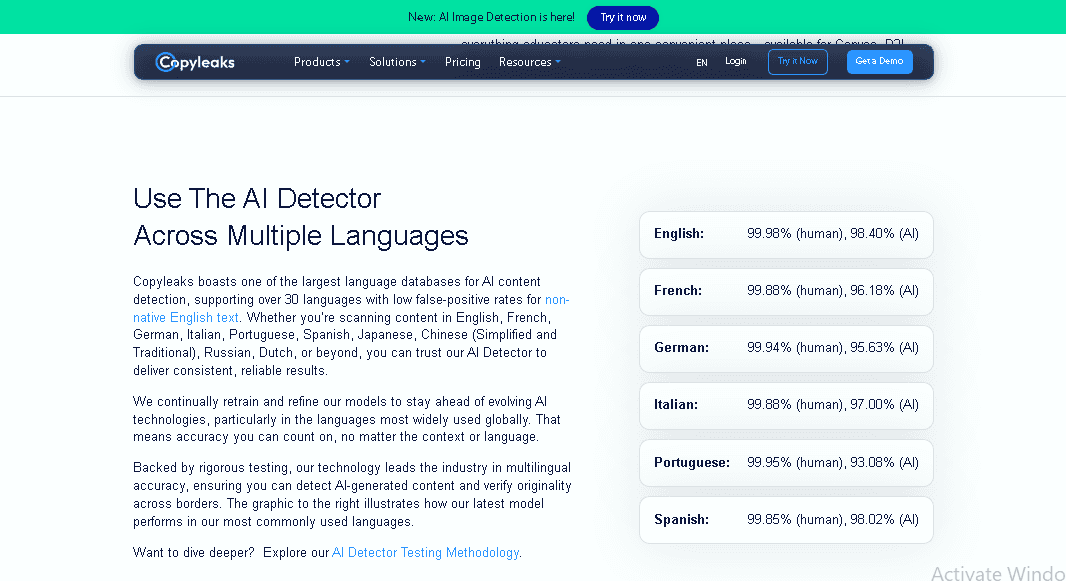Expand the Resources dropdown
This screenshot has width=1066, height=581.
click(x=528, y=62)
